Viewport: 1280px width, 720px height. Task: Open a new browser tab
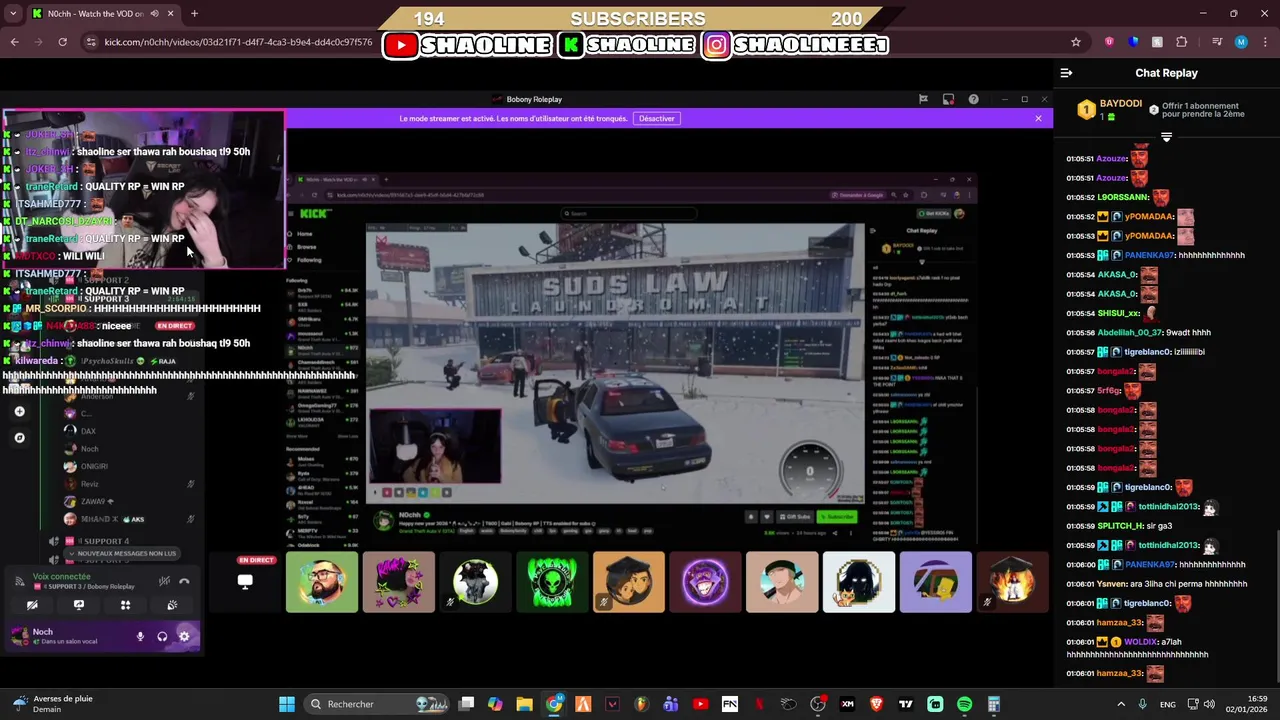[x=194, y=14]
